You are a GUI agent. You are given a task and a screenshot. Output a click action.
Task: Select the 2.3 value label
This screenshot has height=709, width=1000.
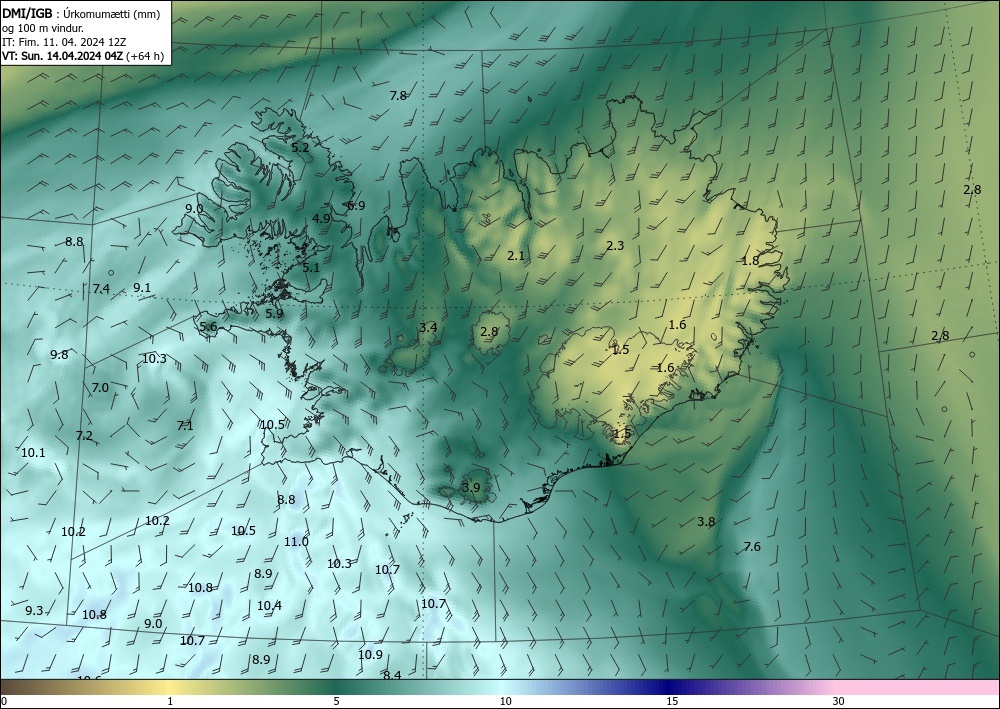pyautogui.click(x=615, y=245)
